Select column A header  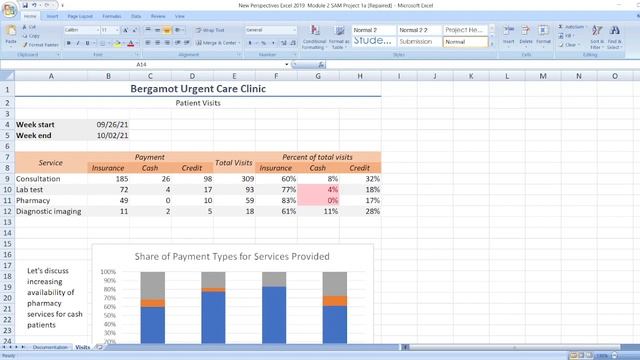(x=51, y=76)
